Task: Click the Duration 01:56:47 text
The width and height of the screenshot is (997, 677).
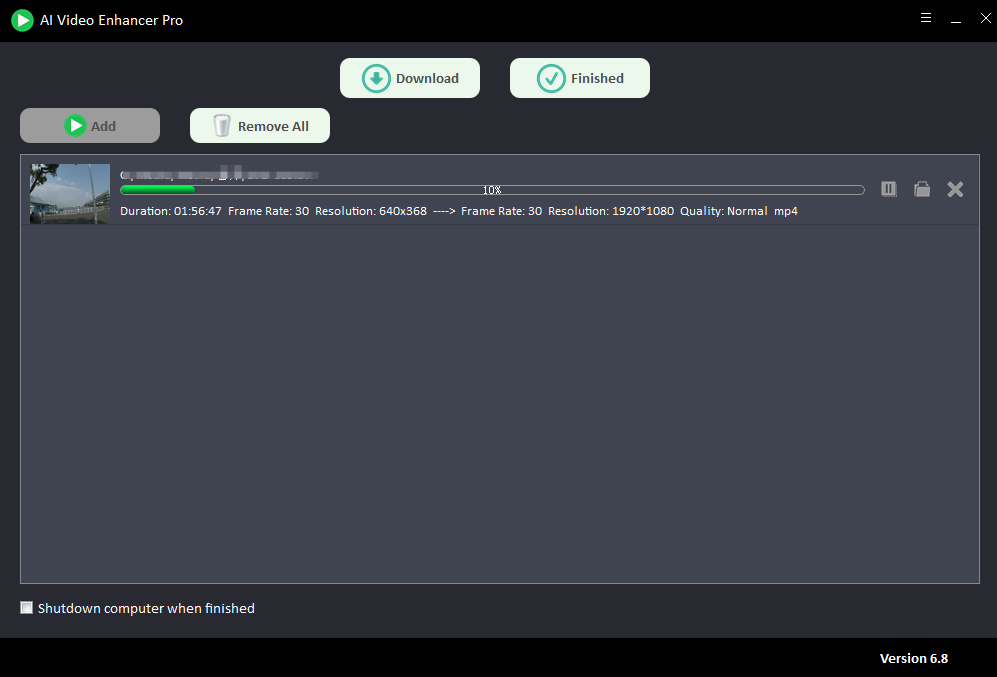Action: click(171, 211)
